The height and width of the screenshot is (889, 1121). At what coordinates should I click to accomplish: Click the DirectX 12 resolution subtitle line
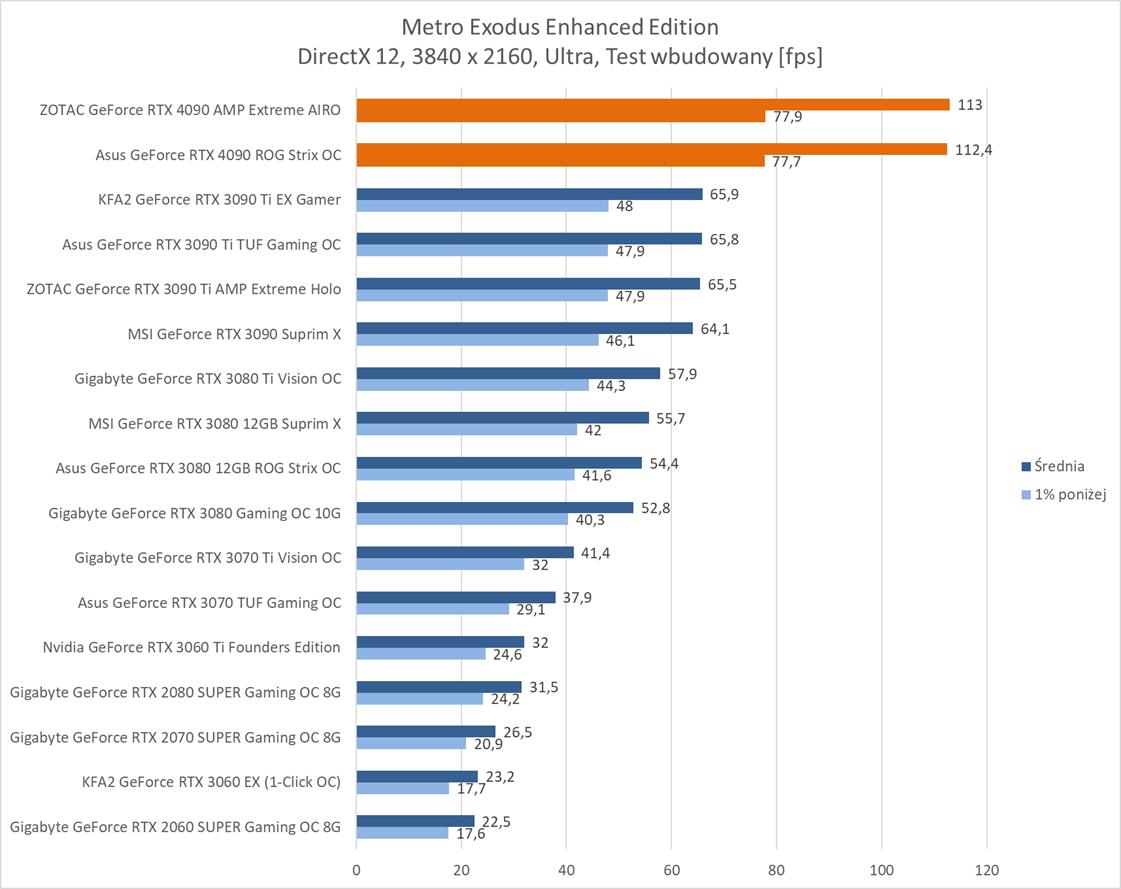560,57
